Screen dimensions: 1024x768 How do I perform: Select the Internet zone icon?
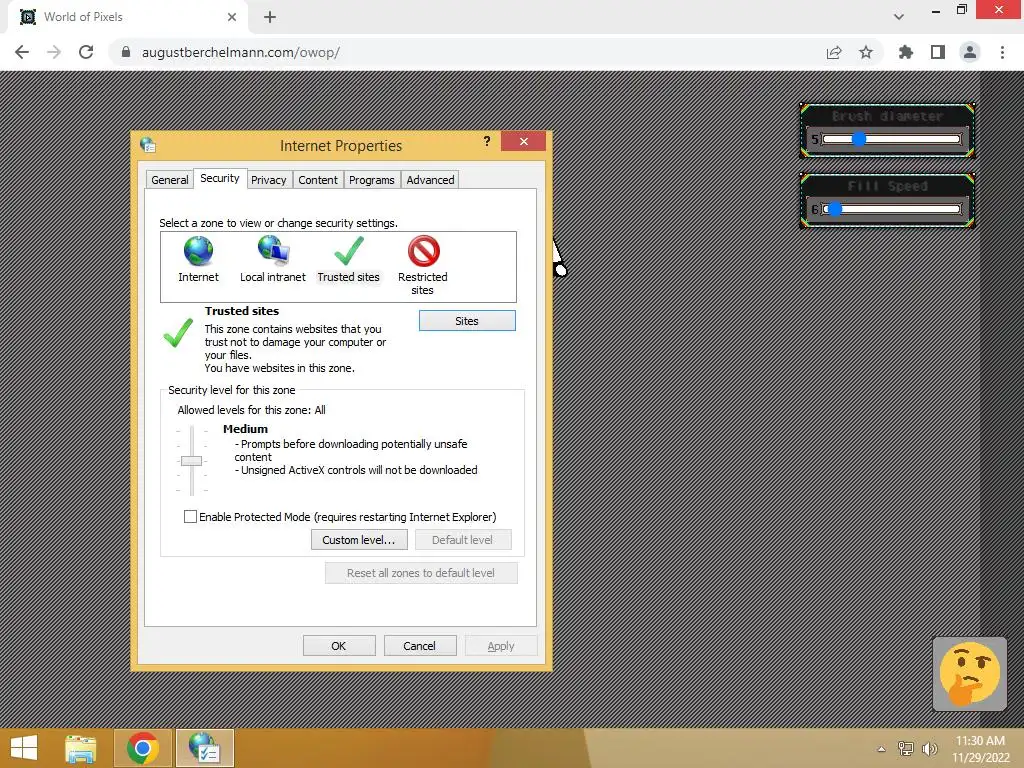[199, 251]
